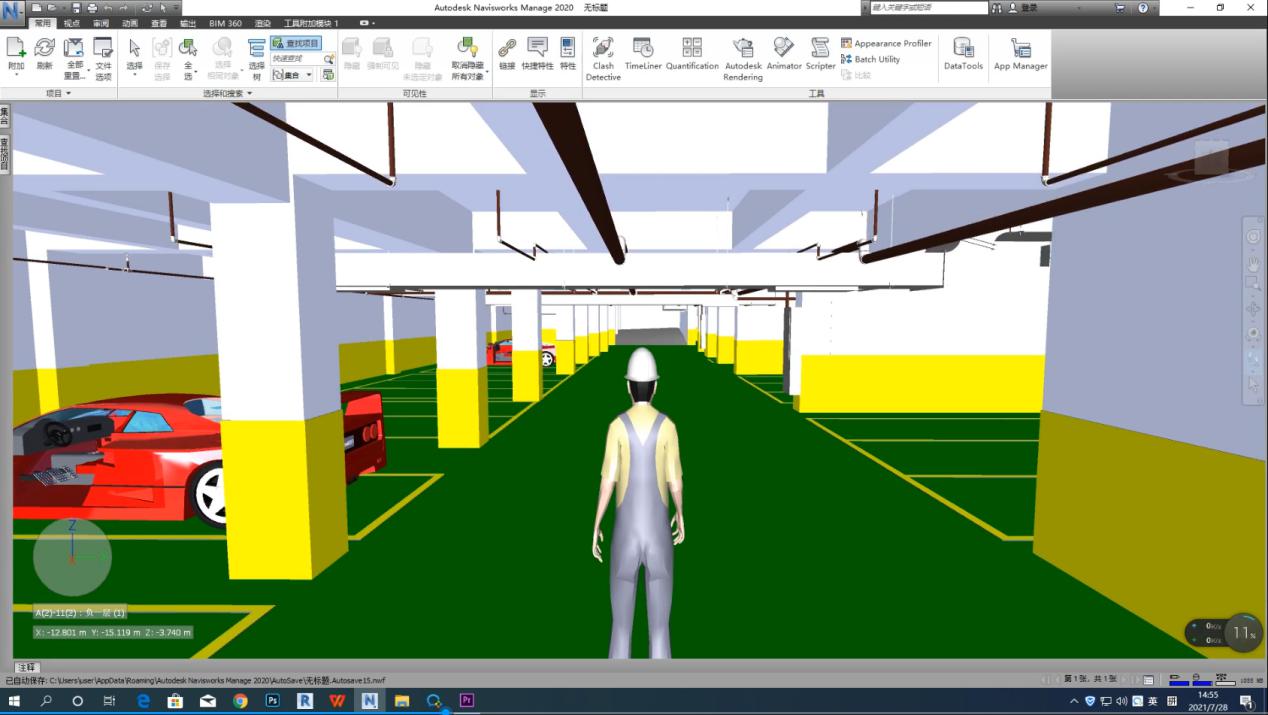This screenshot has height=715, width=1268.
Task: Click the 快速查找 quick find search field
Action: [296, 59]
